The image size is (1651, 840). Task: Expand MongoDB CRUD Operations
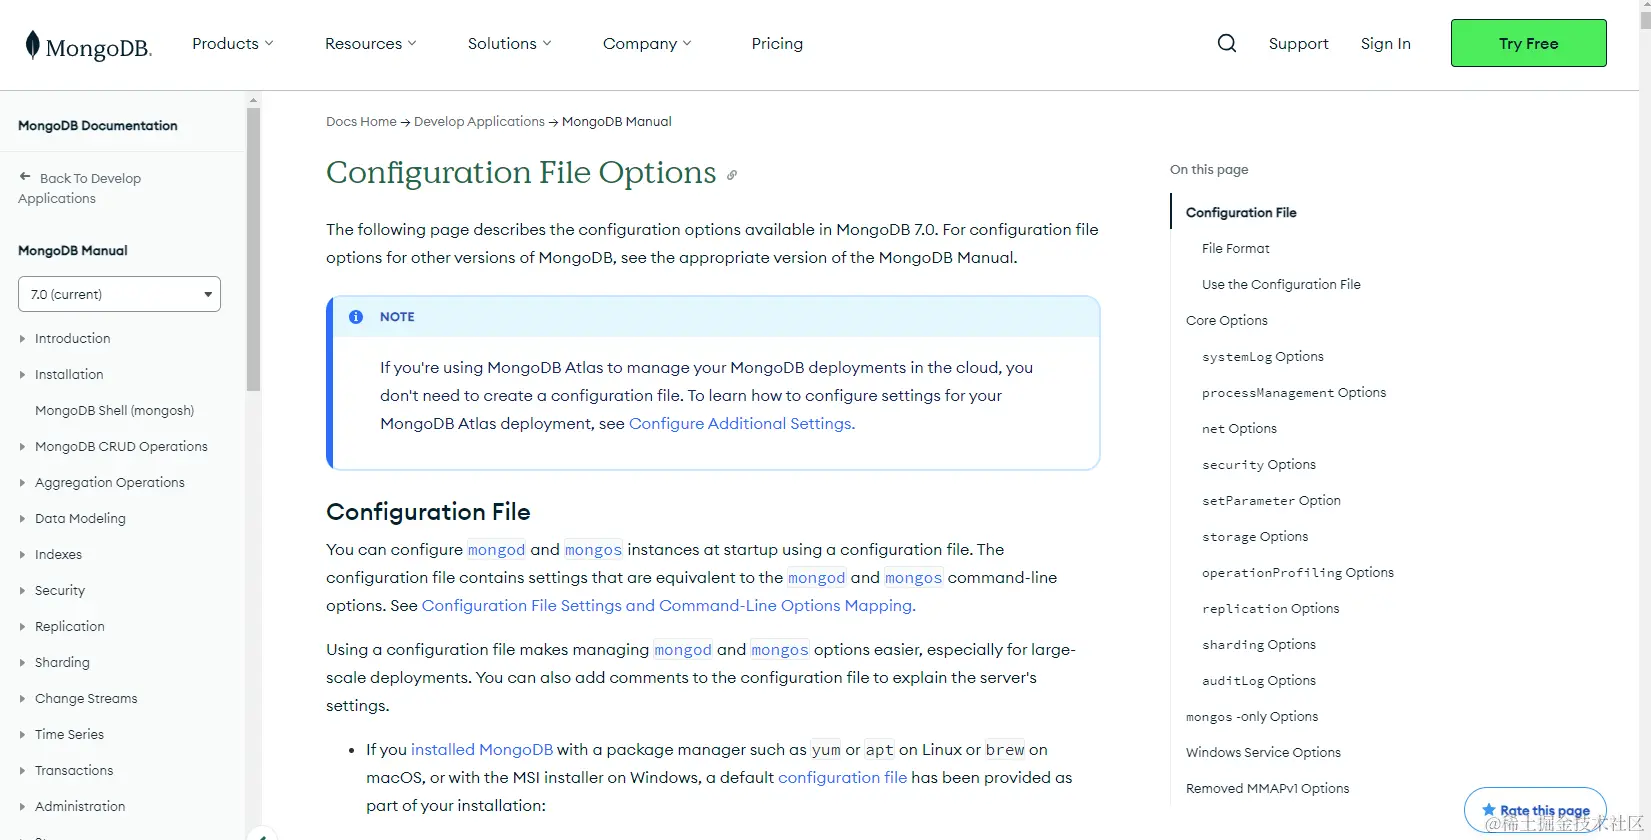(121, 446)
